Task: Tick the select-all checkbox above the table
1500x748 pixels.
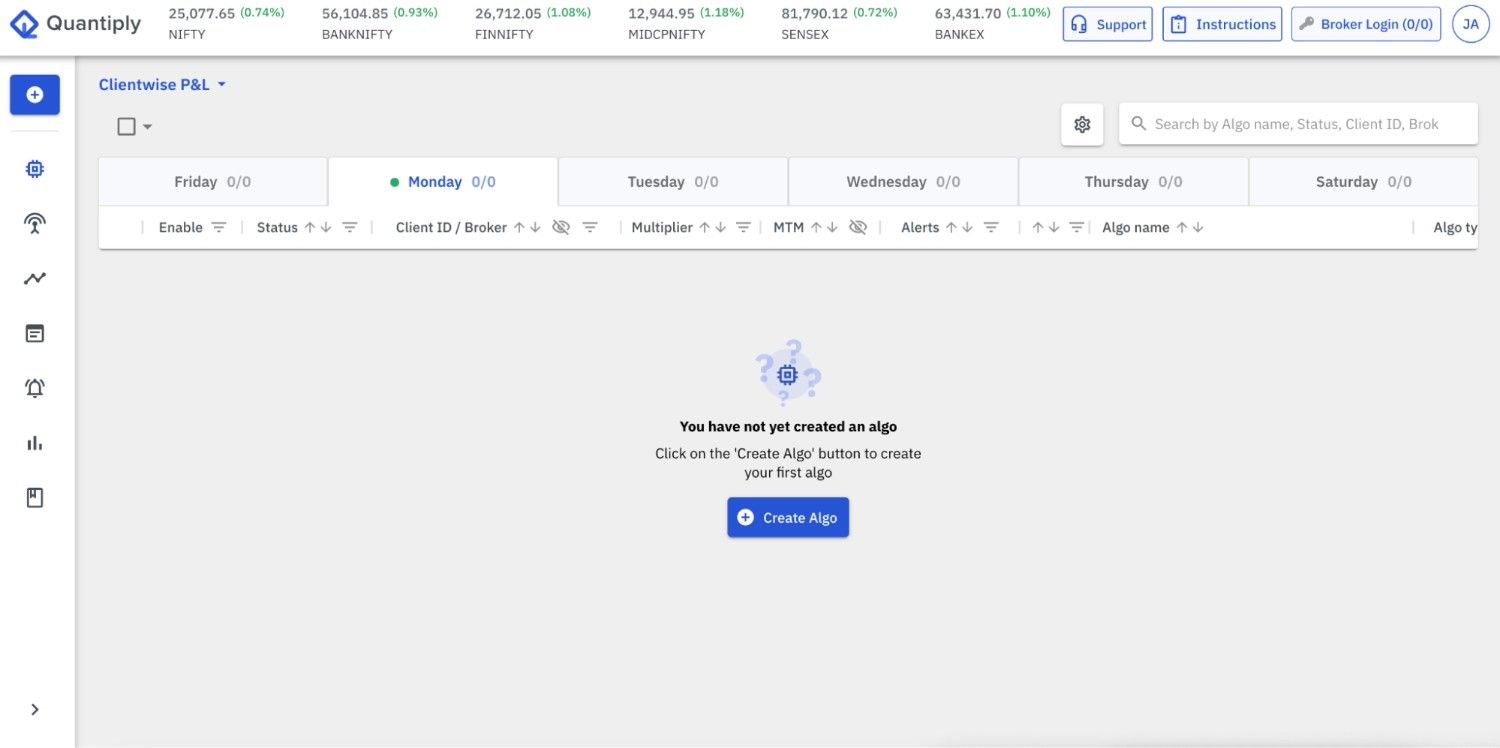Action: coord(126,126)
